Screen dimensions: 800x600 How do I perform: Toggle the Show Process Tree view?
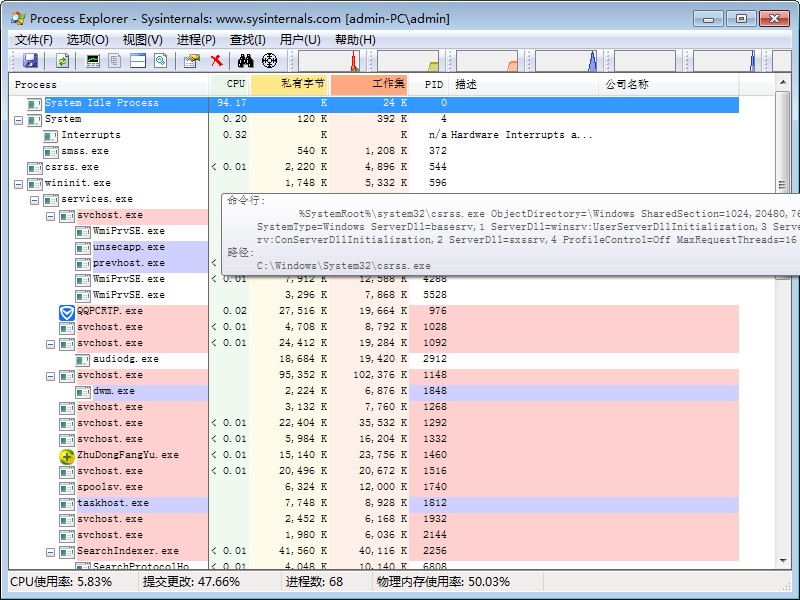113,61
